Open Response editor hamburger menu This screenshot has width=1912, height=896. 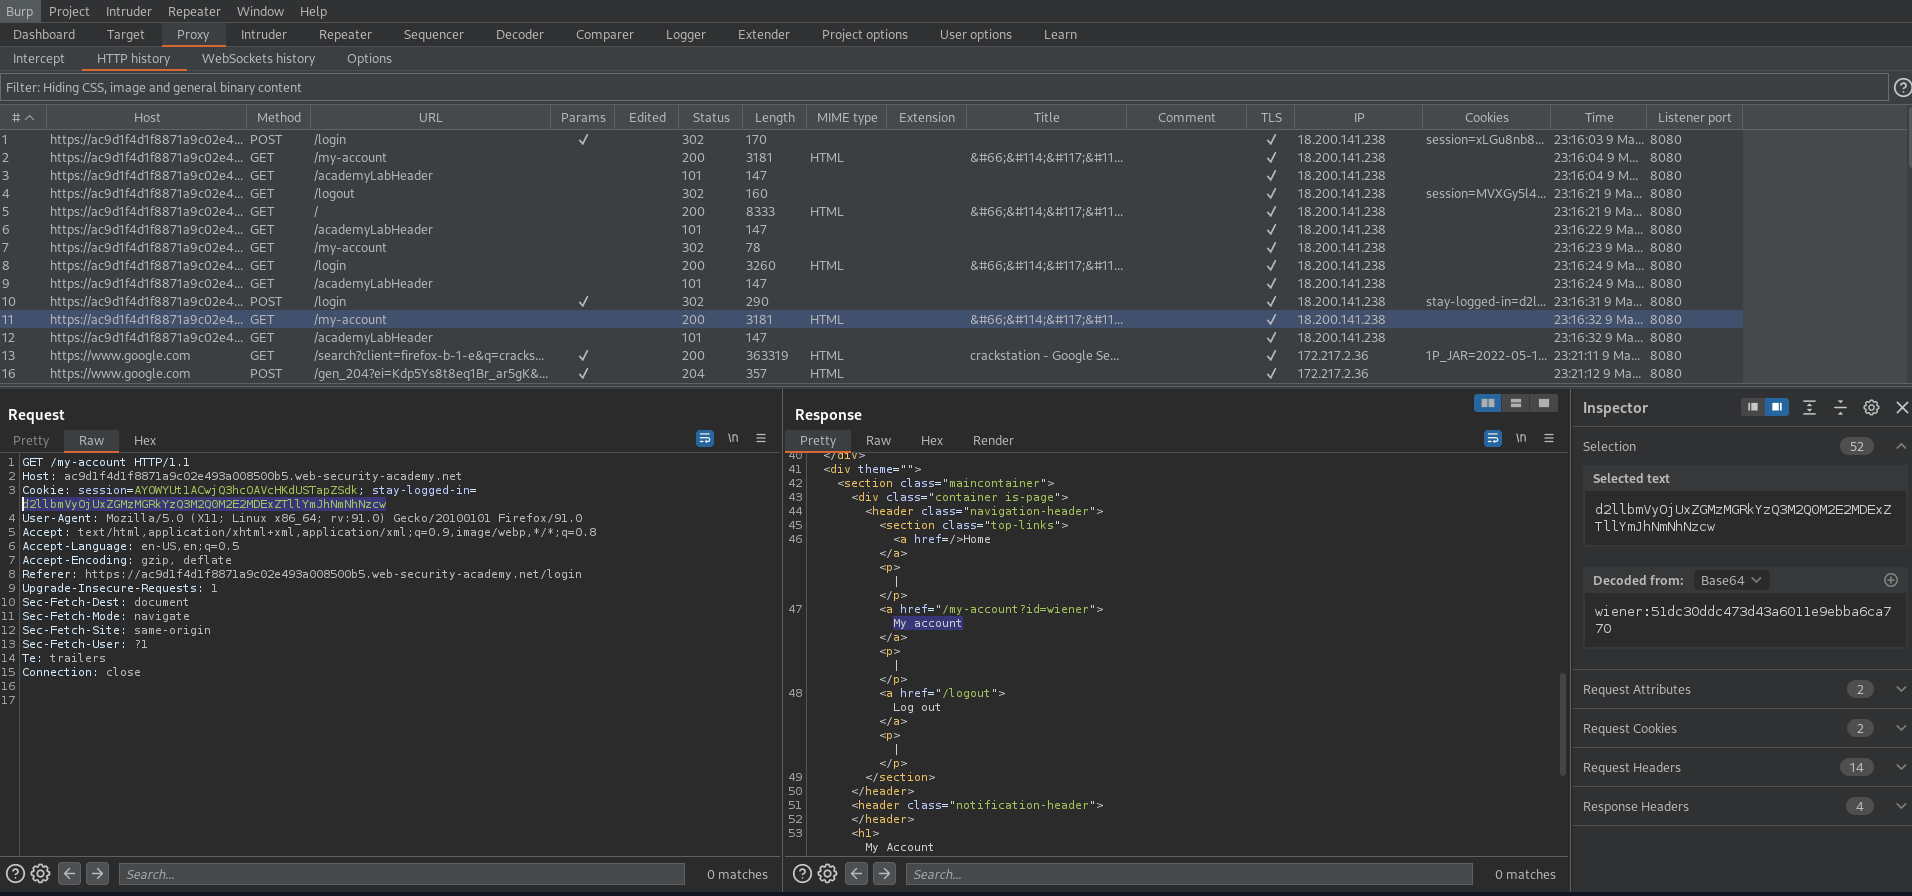(1549, 438)
